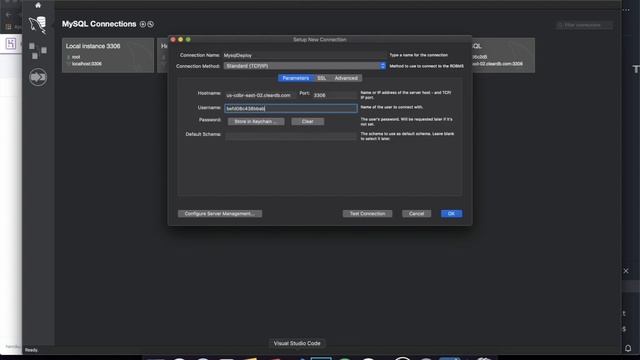
Task: Open the Home tab icon
Action: [38, 5]
